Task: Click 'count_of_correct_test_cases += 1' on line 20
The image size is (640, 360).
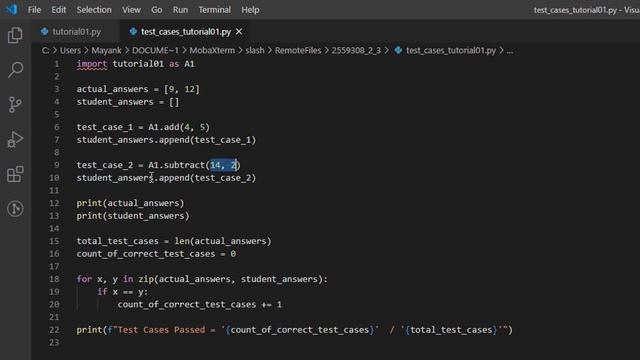Action: 200,304
